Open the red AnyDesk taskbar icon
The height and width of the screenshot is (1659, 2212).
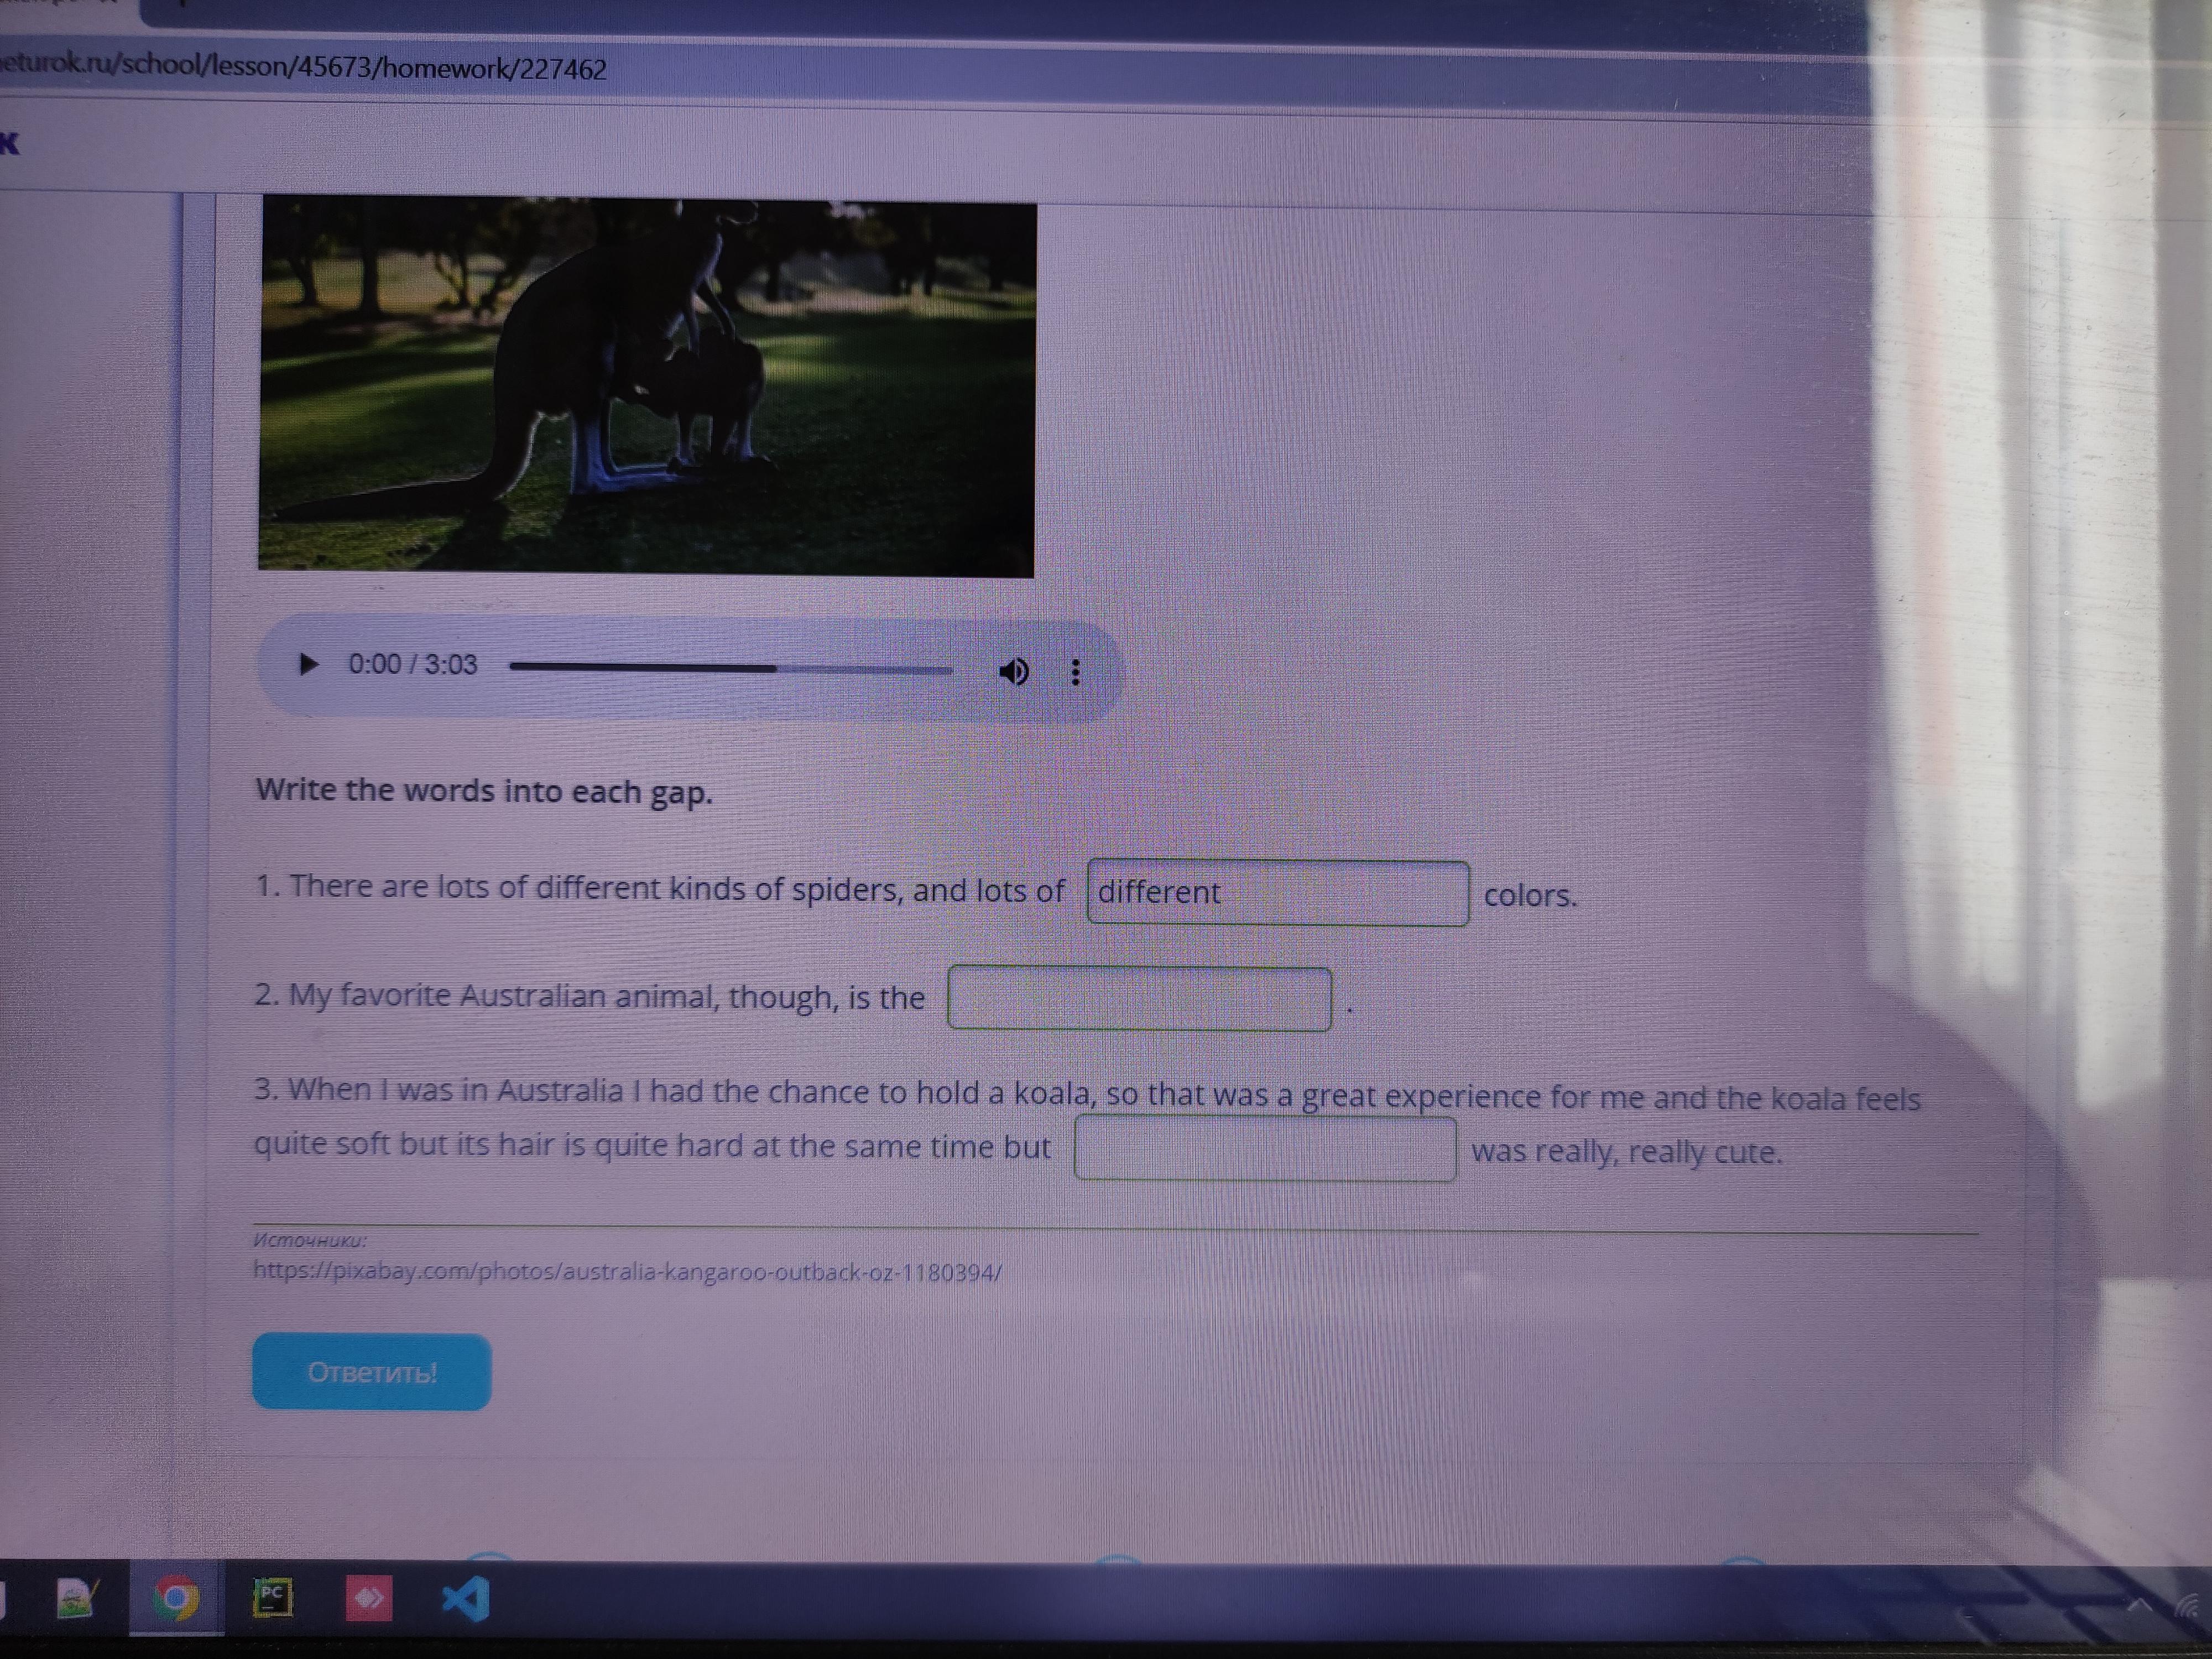[x=368, y=1599]
